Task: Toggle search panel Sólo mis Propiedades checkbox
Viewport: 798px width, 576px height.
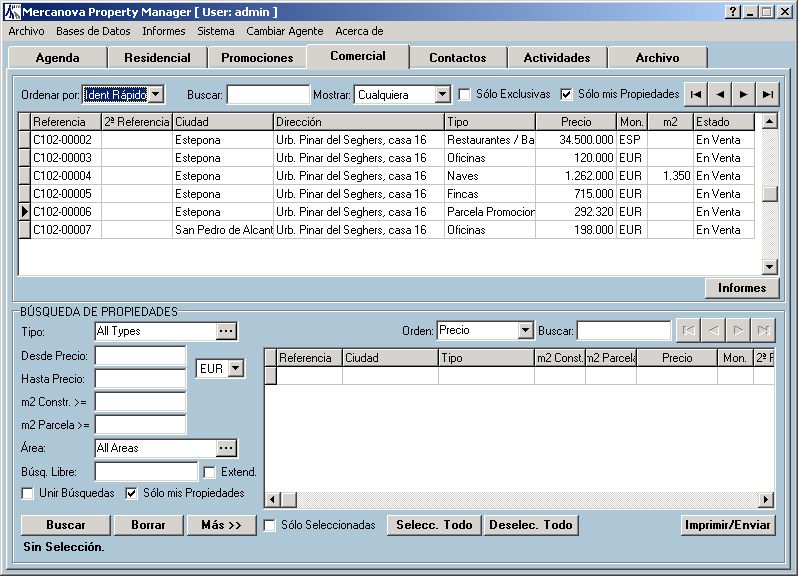Action: (131, 494)
